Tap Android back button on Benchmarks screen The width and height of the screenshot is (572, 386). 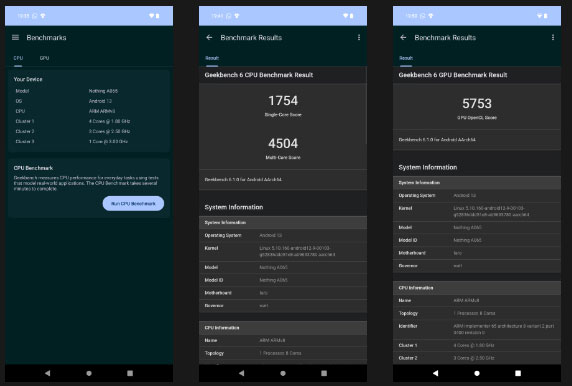47,373
